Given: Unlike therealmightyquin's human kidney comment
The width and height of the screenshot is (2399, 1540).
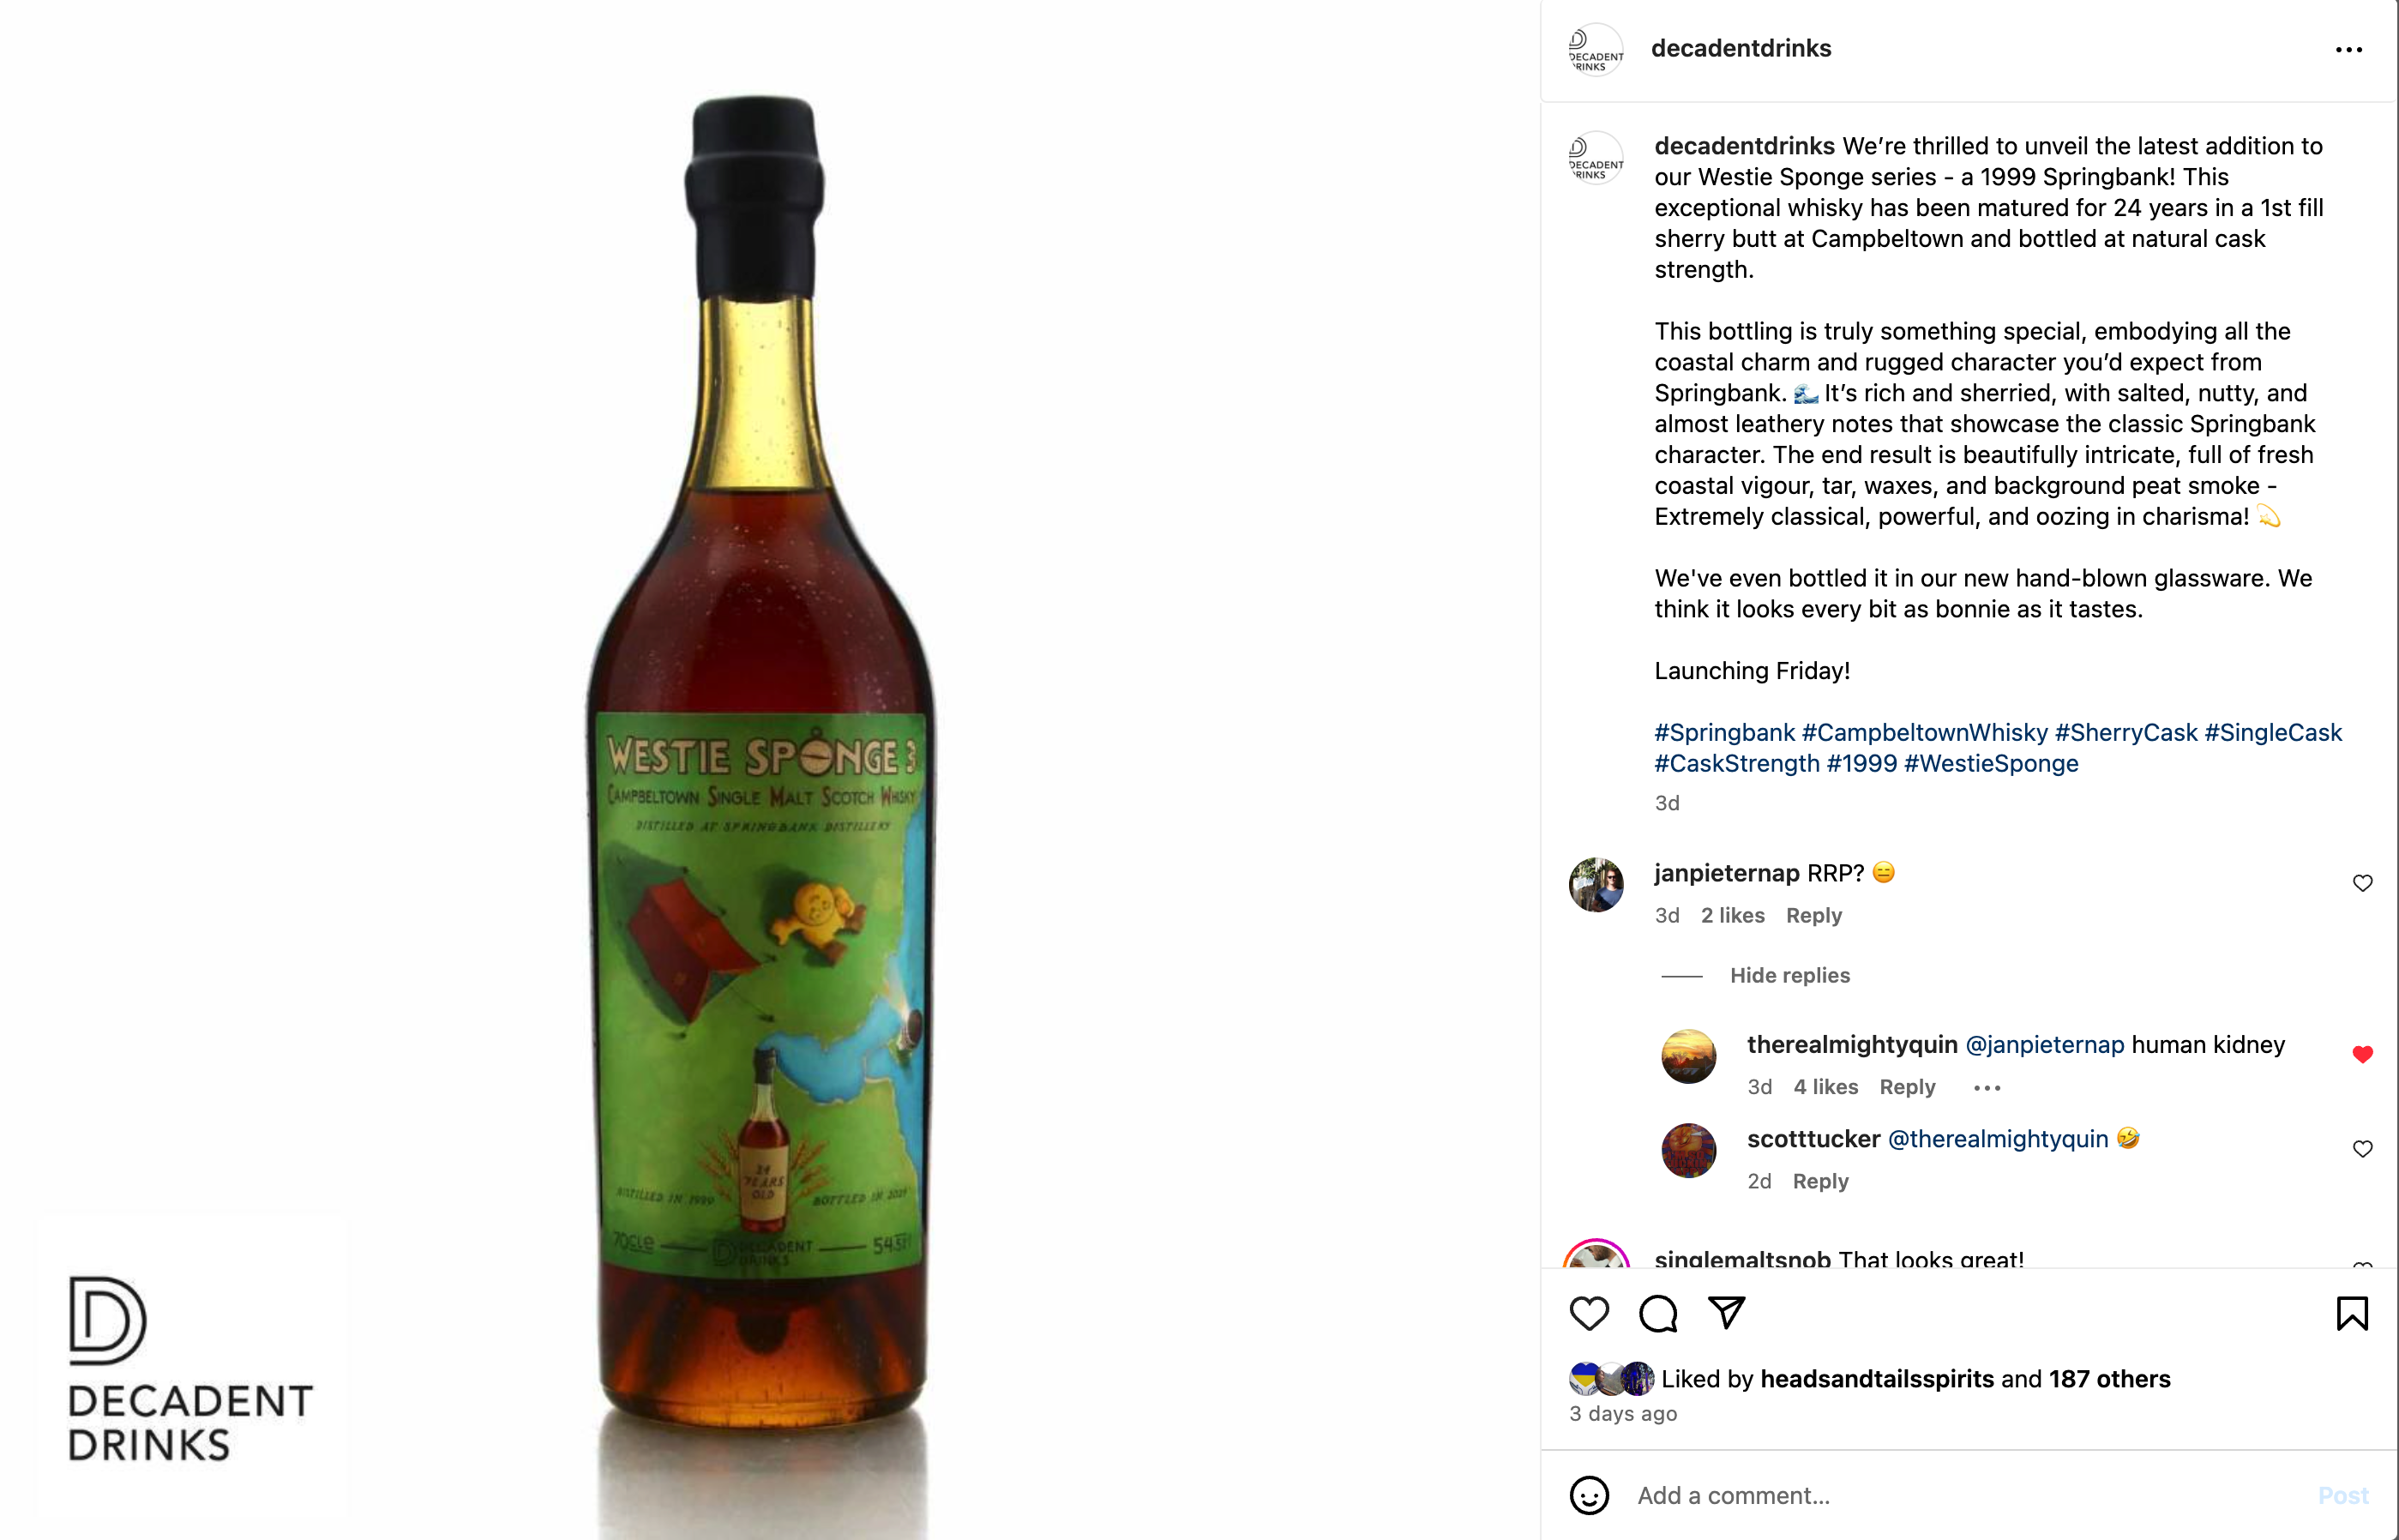Looking at the screenshot, I should pos(2362,1054).
